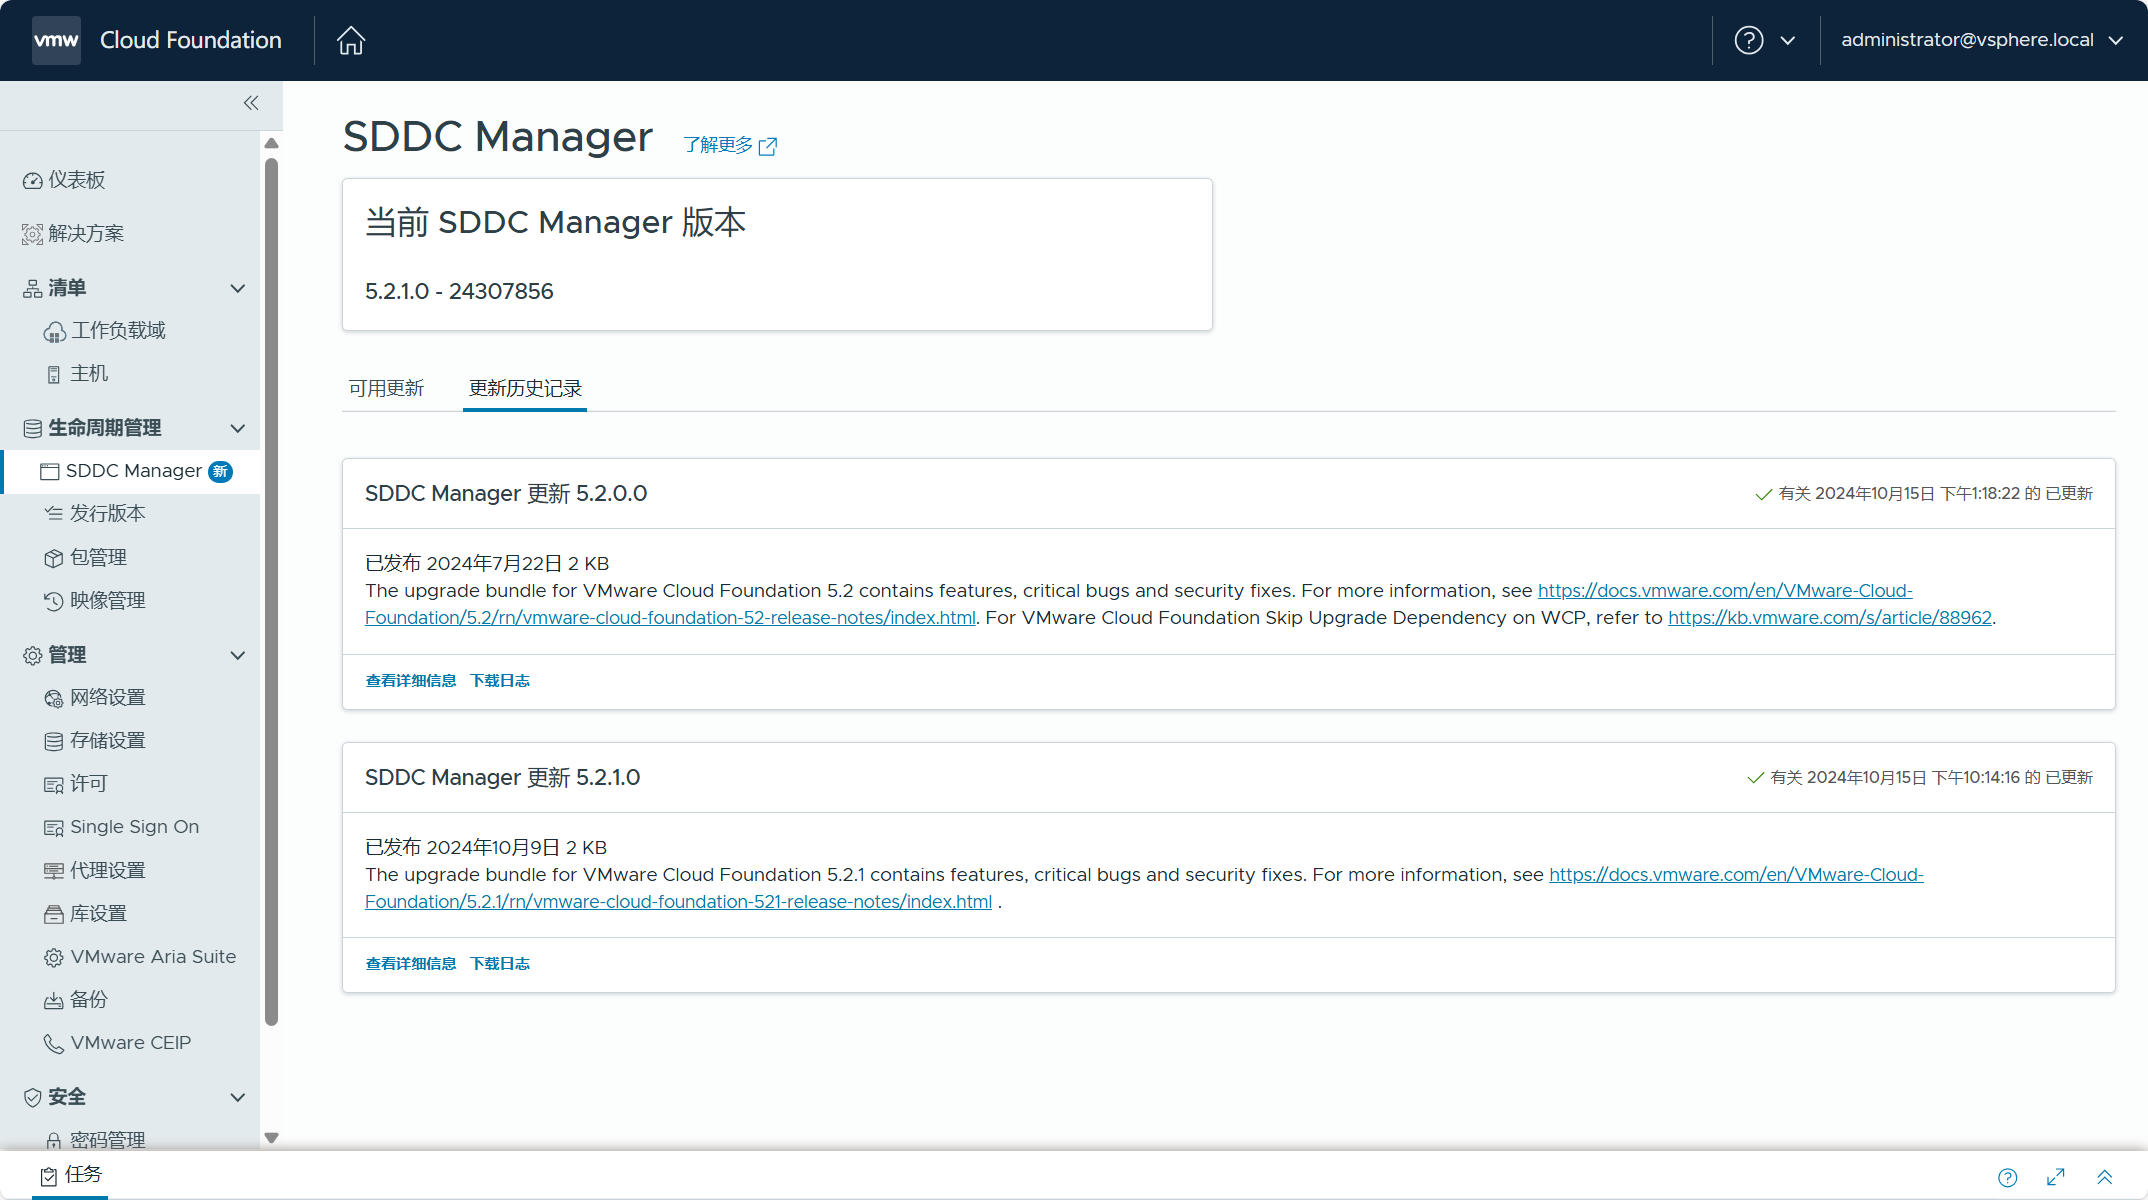Screen dimensions: 2148x1200
Task: Click the VMware CEIP phone icon
Action: coord(54,1044)
